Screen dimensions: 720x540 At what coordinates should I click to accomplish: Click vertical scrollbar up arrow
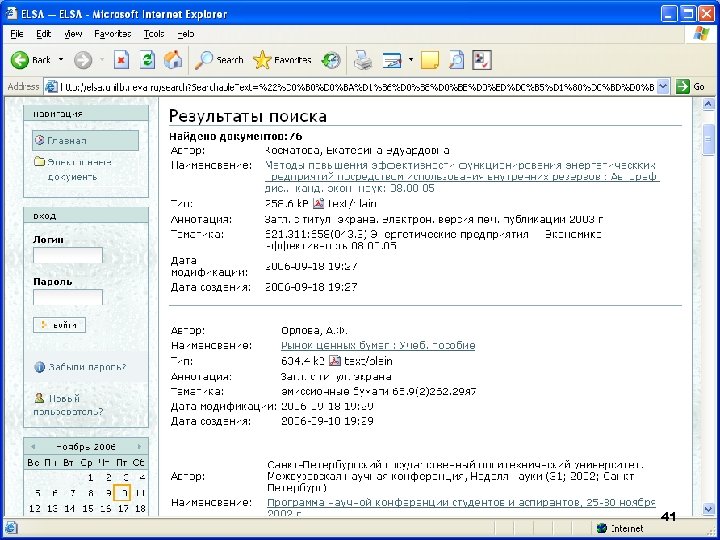tap(708, 104)
